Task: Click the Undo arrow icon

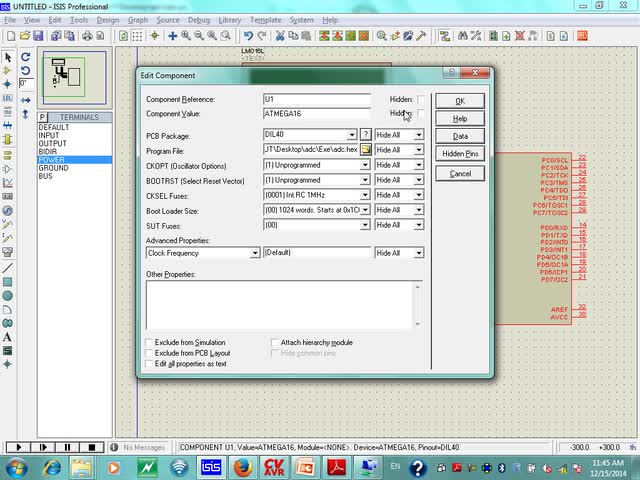Action: tap(248, 36)
